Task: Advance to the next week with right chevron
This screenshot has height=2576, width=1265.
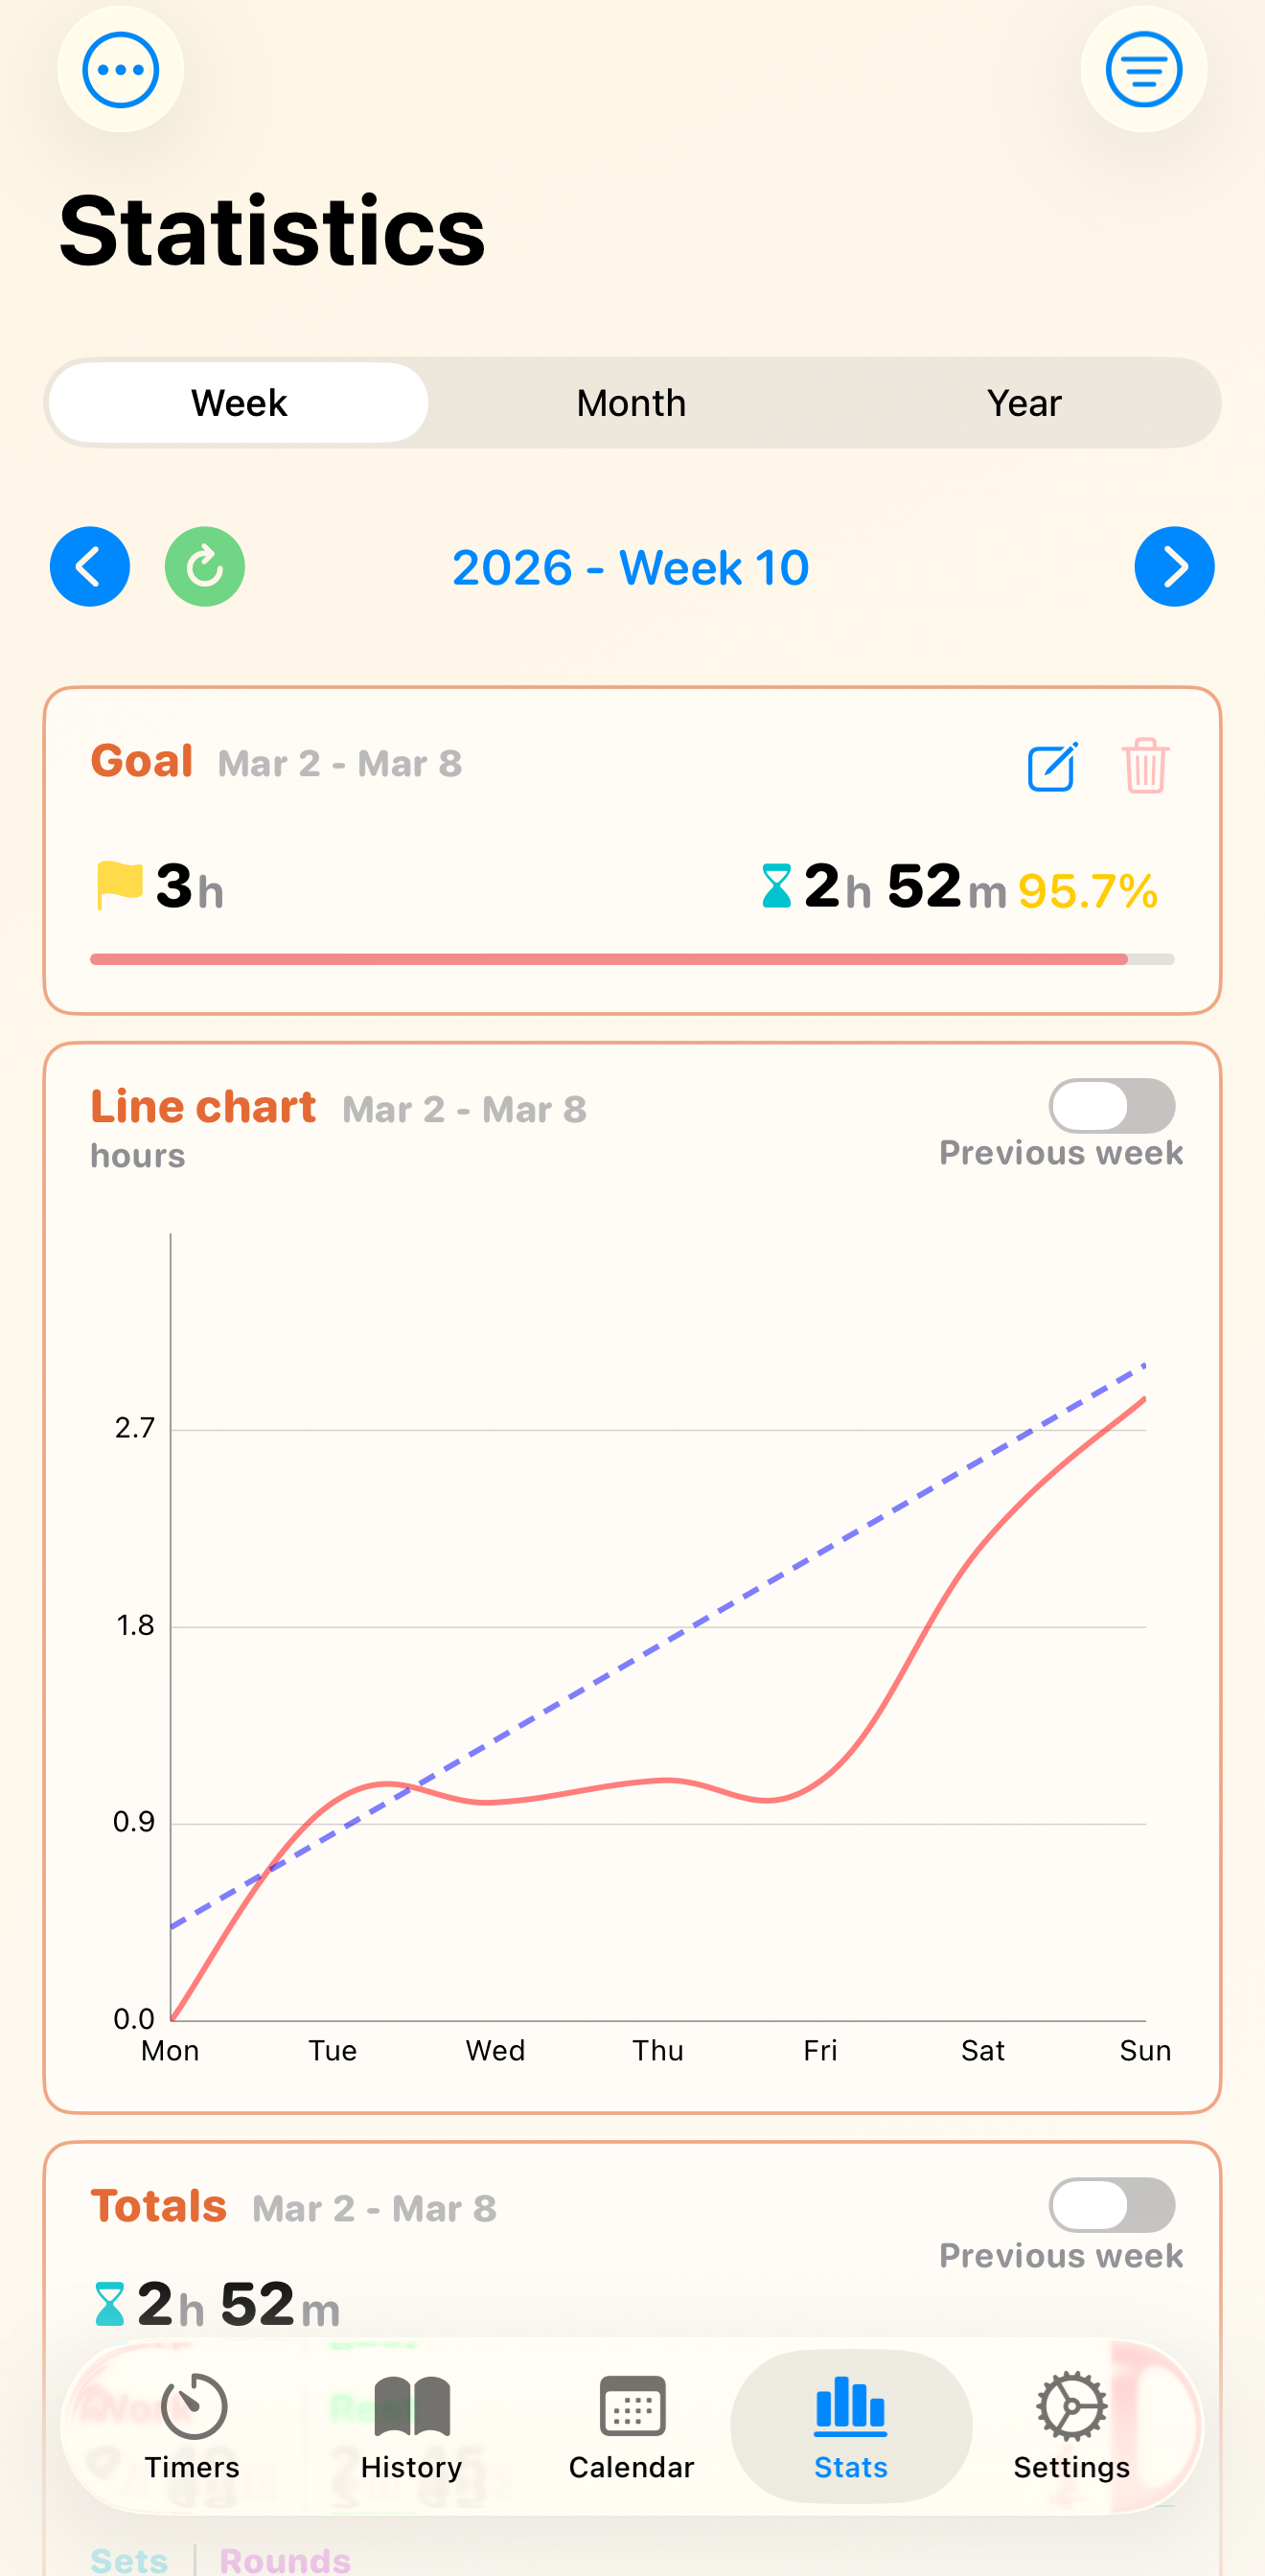Action: tap(1174, 566)
